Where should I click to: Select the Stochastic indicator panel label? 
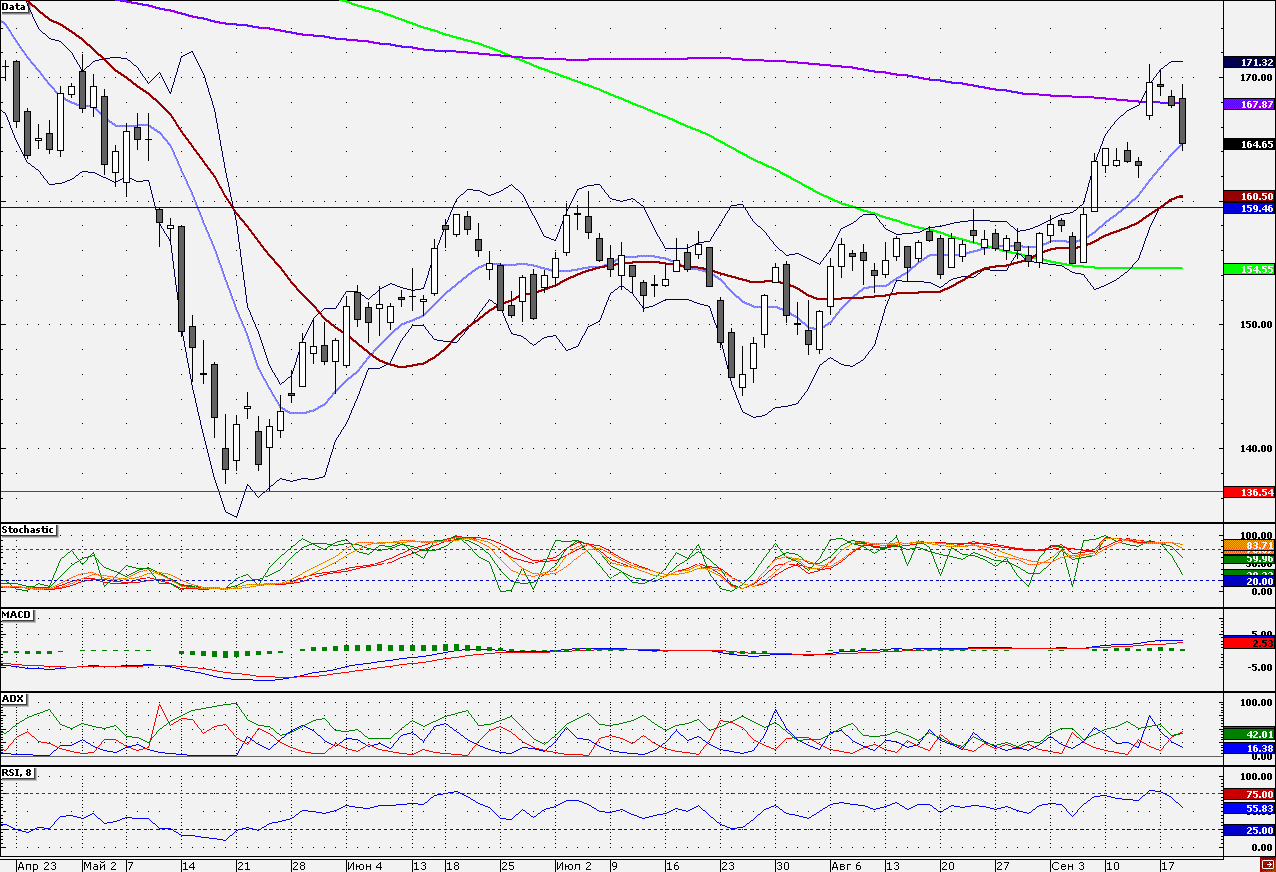[28, 529]
